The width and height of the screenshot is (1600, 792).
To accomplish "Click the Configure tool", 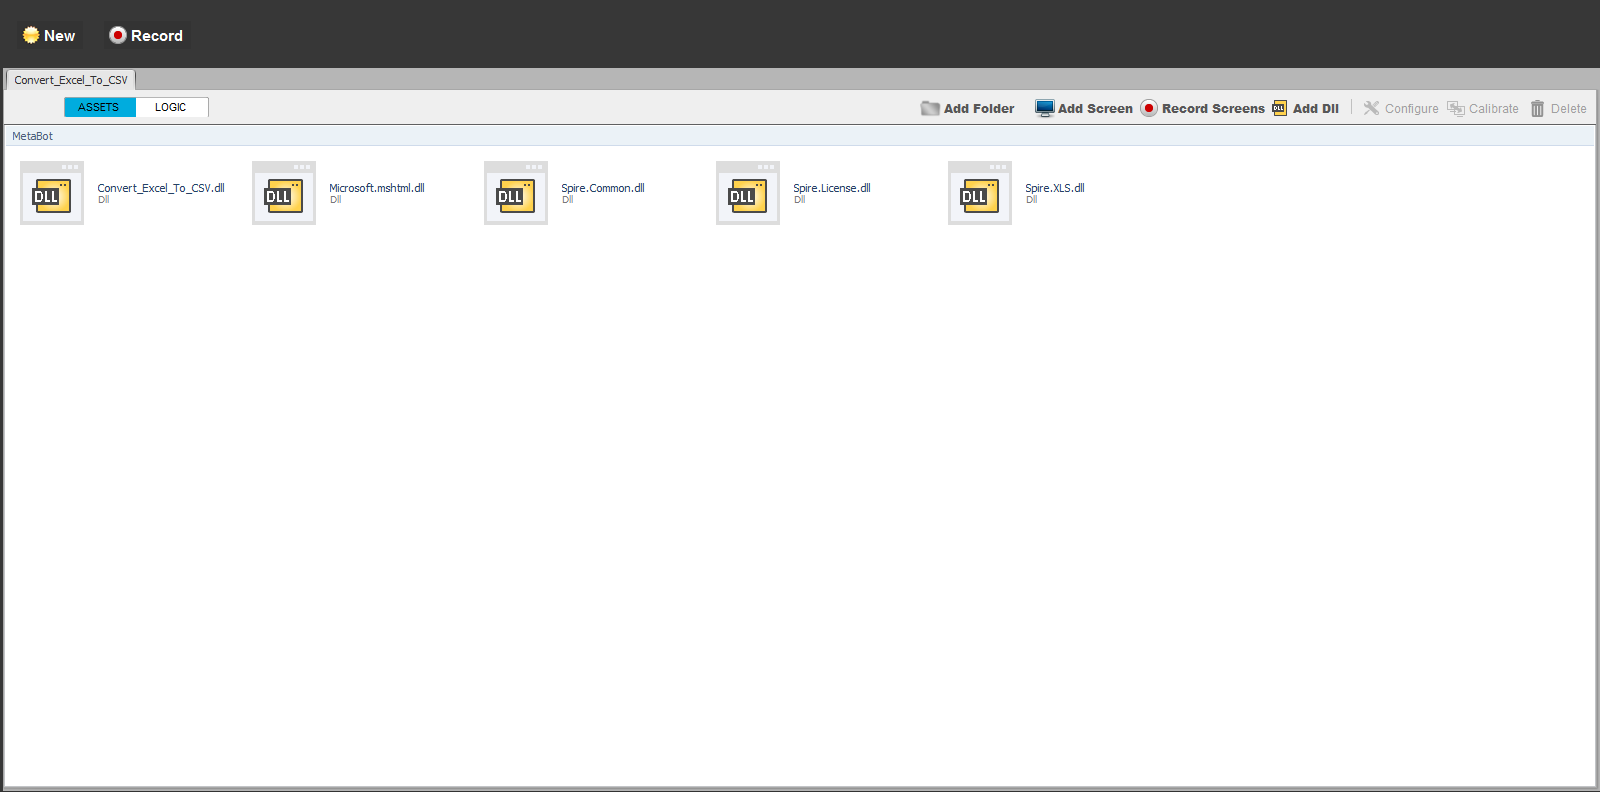I will pos(1400,108).
